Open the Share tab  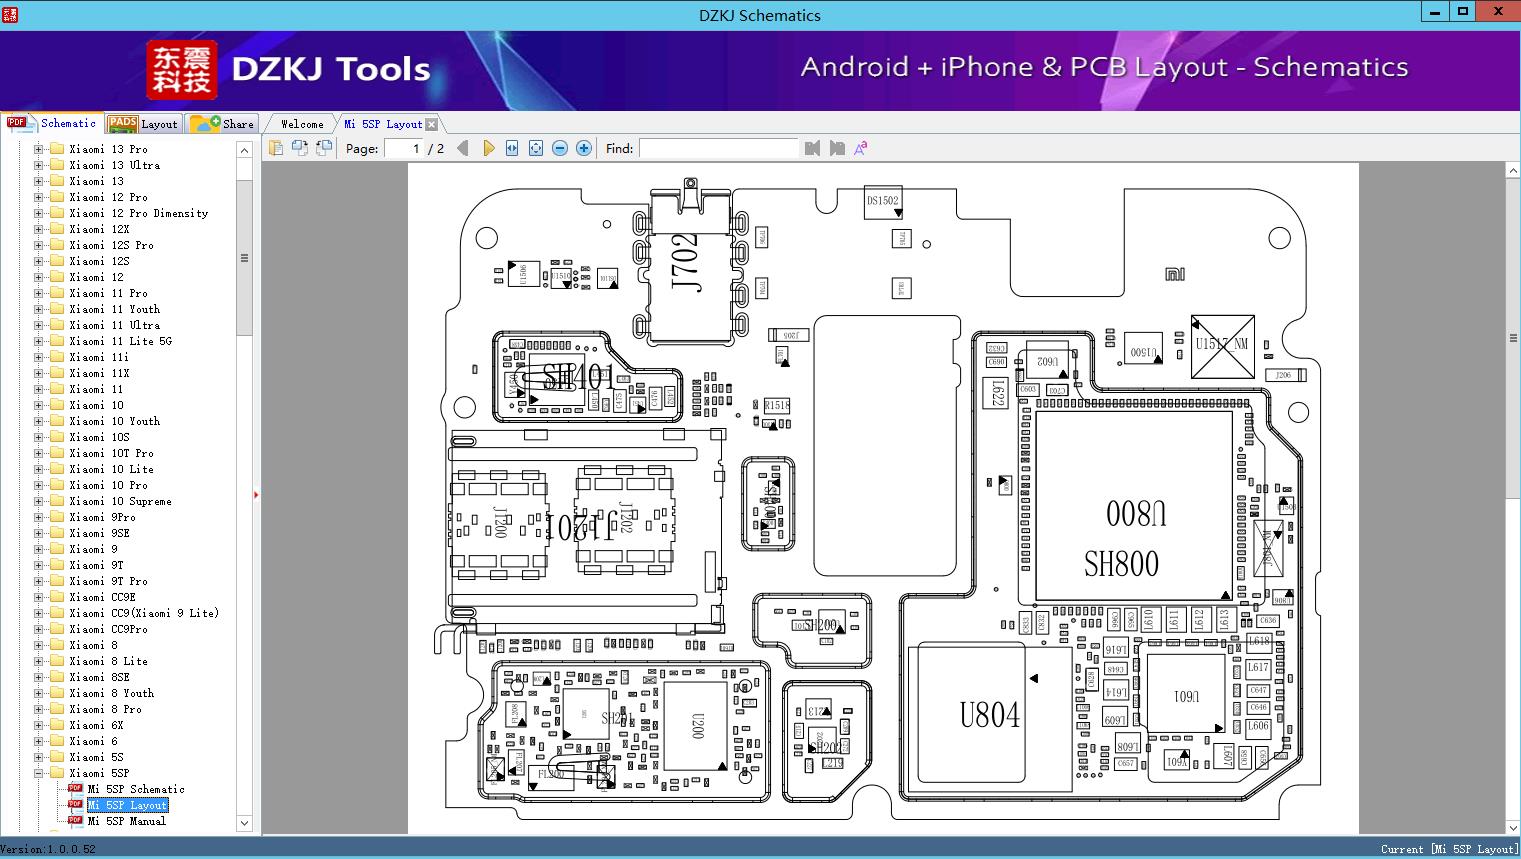[x=222, y=124]
